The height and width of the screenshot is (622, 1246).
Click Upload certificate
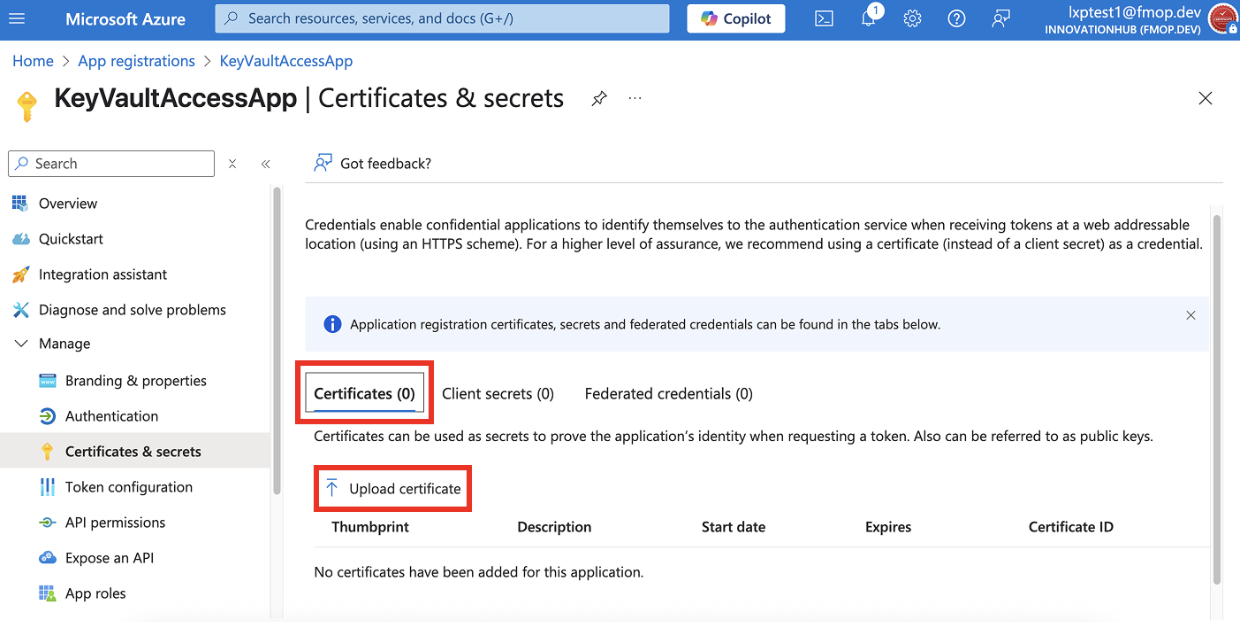(393, 489)
